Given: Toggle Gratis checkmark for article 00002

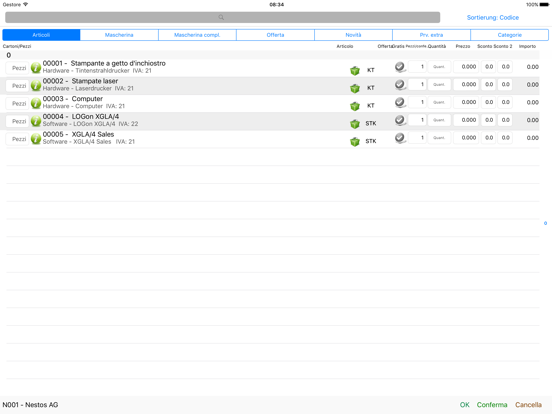Looking at the screenshot, I should pos(400,84).
